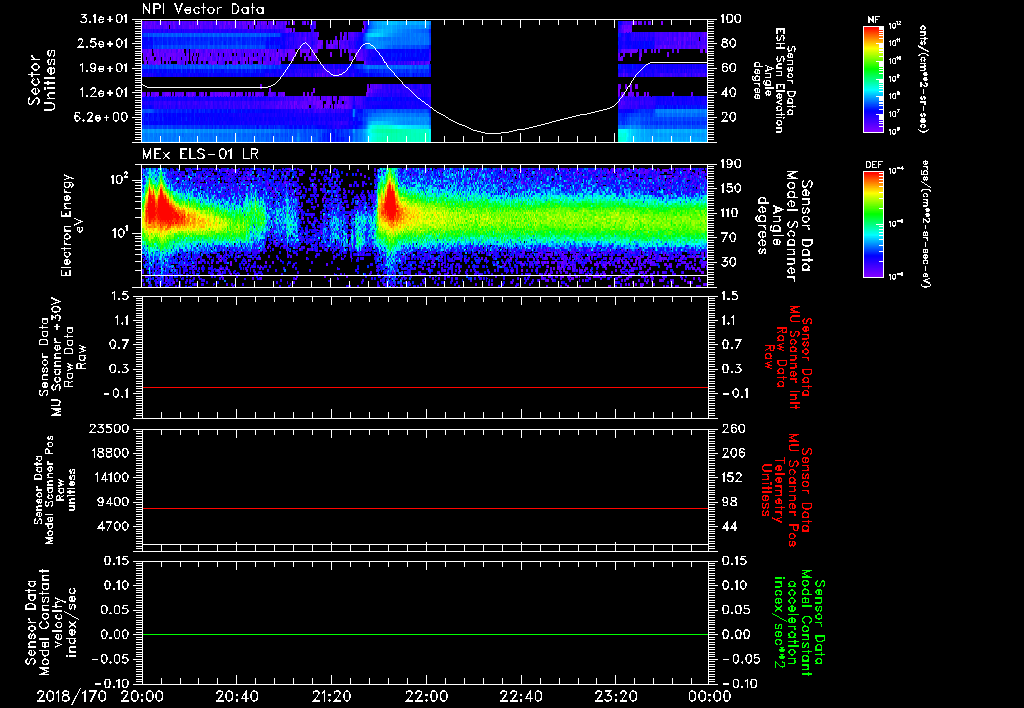This screenshot has width=1024, height=708.
Task: Click the "MU Scanner +30V Raw Data" axis title
Action: click(61, 357)
